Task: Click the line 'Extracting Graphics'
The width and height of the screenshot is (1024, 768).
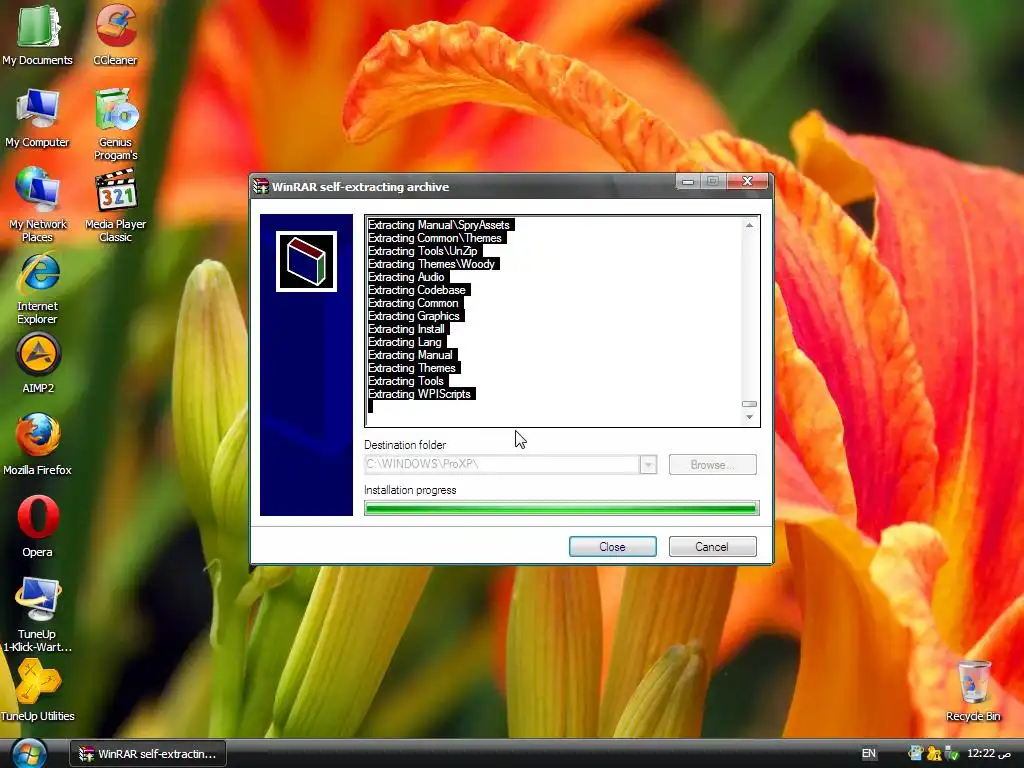Action: pos(414,316)
